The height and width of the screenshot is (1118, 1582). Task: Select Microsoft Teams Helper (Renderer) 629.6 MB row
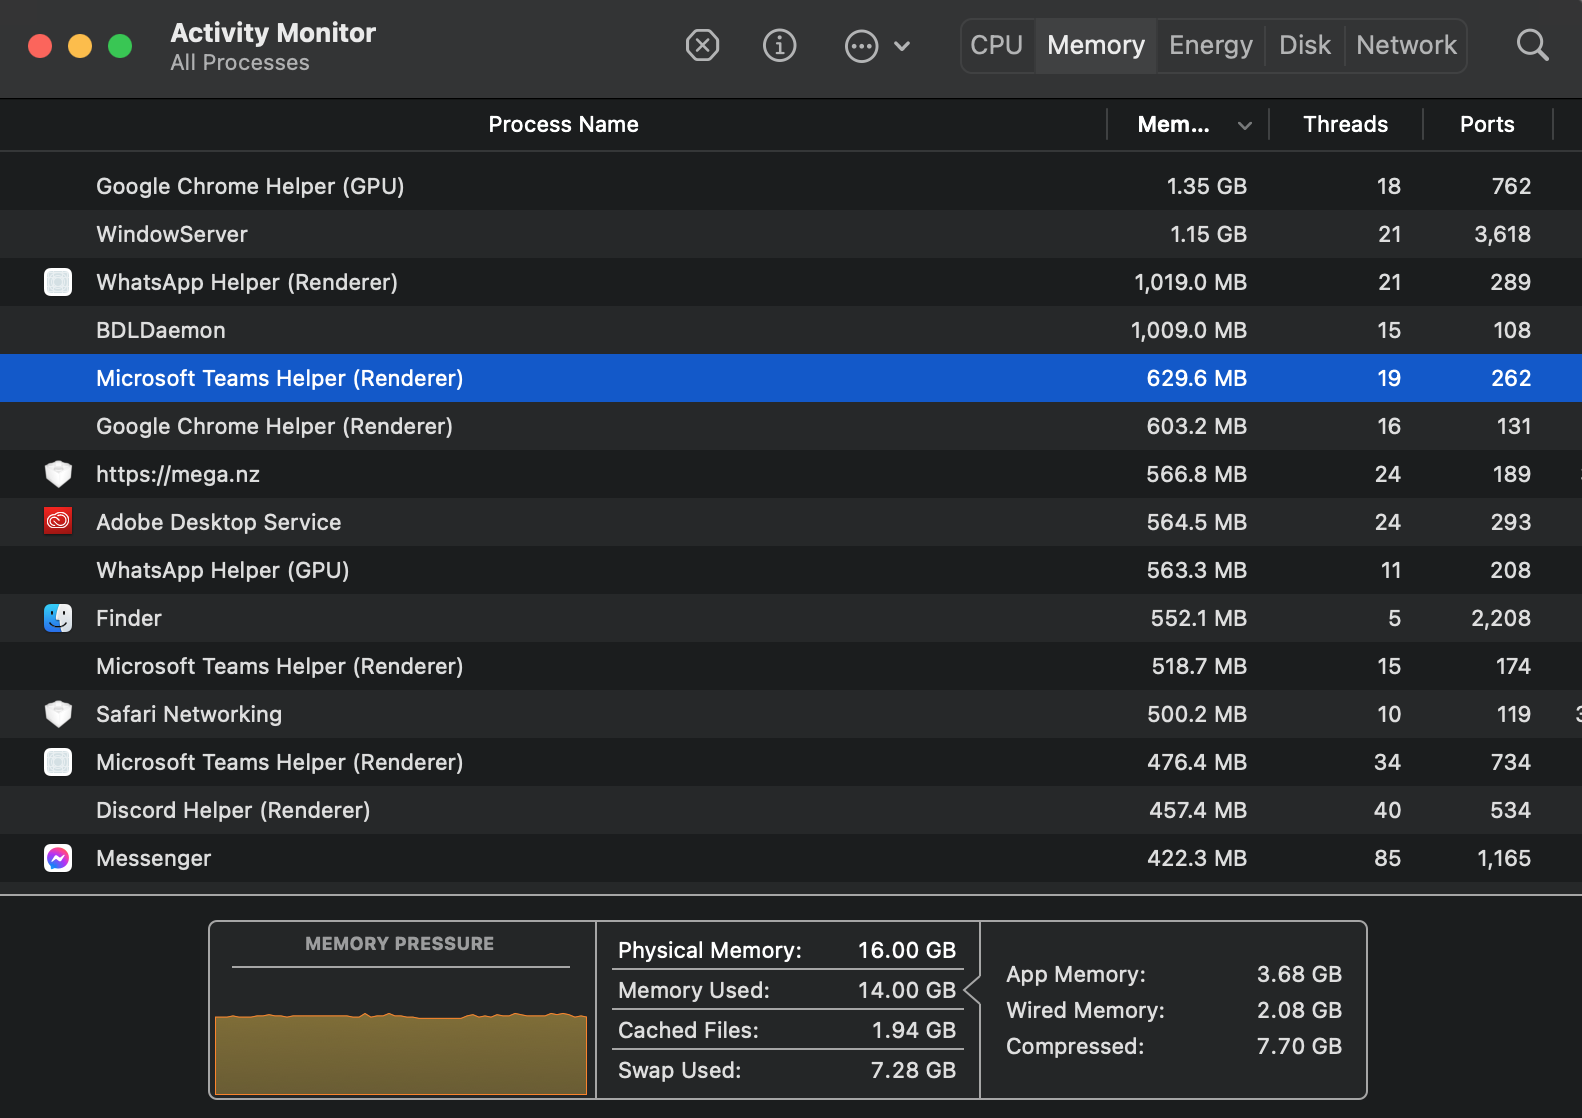point(791,378)
